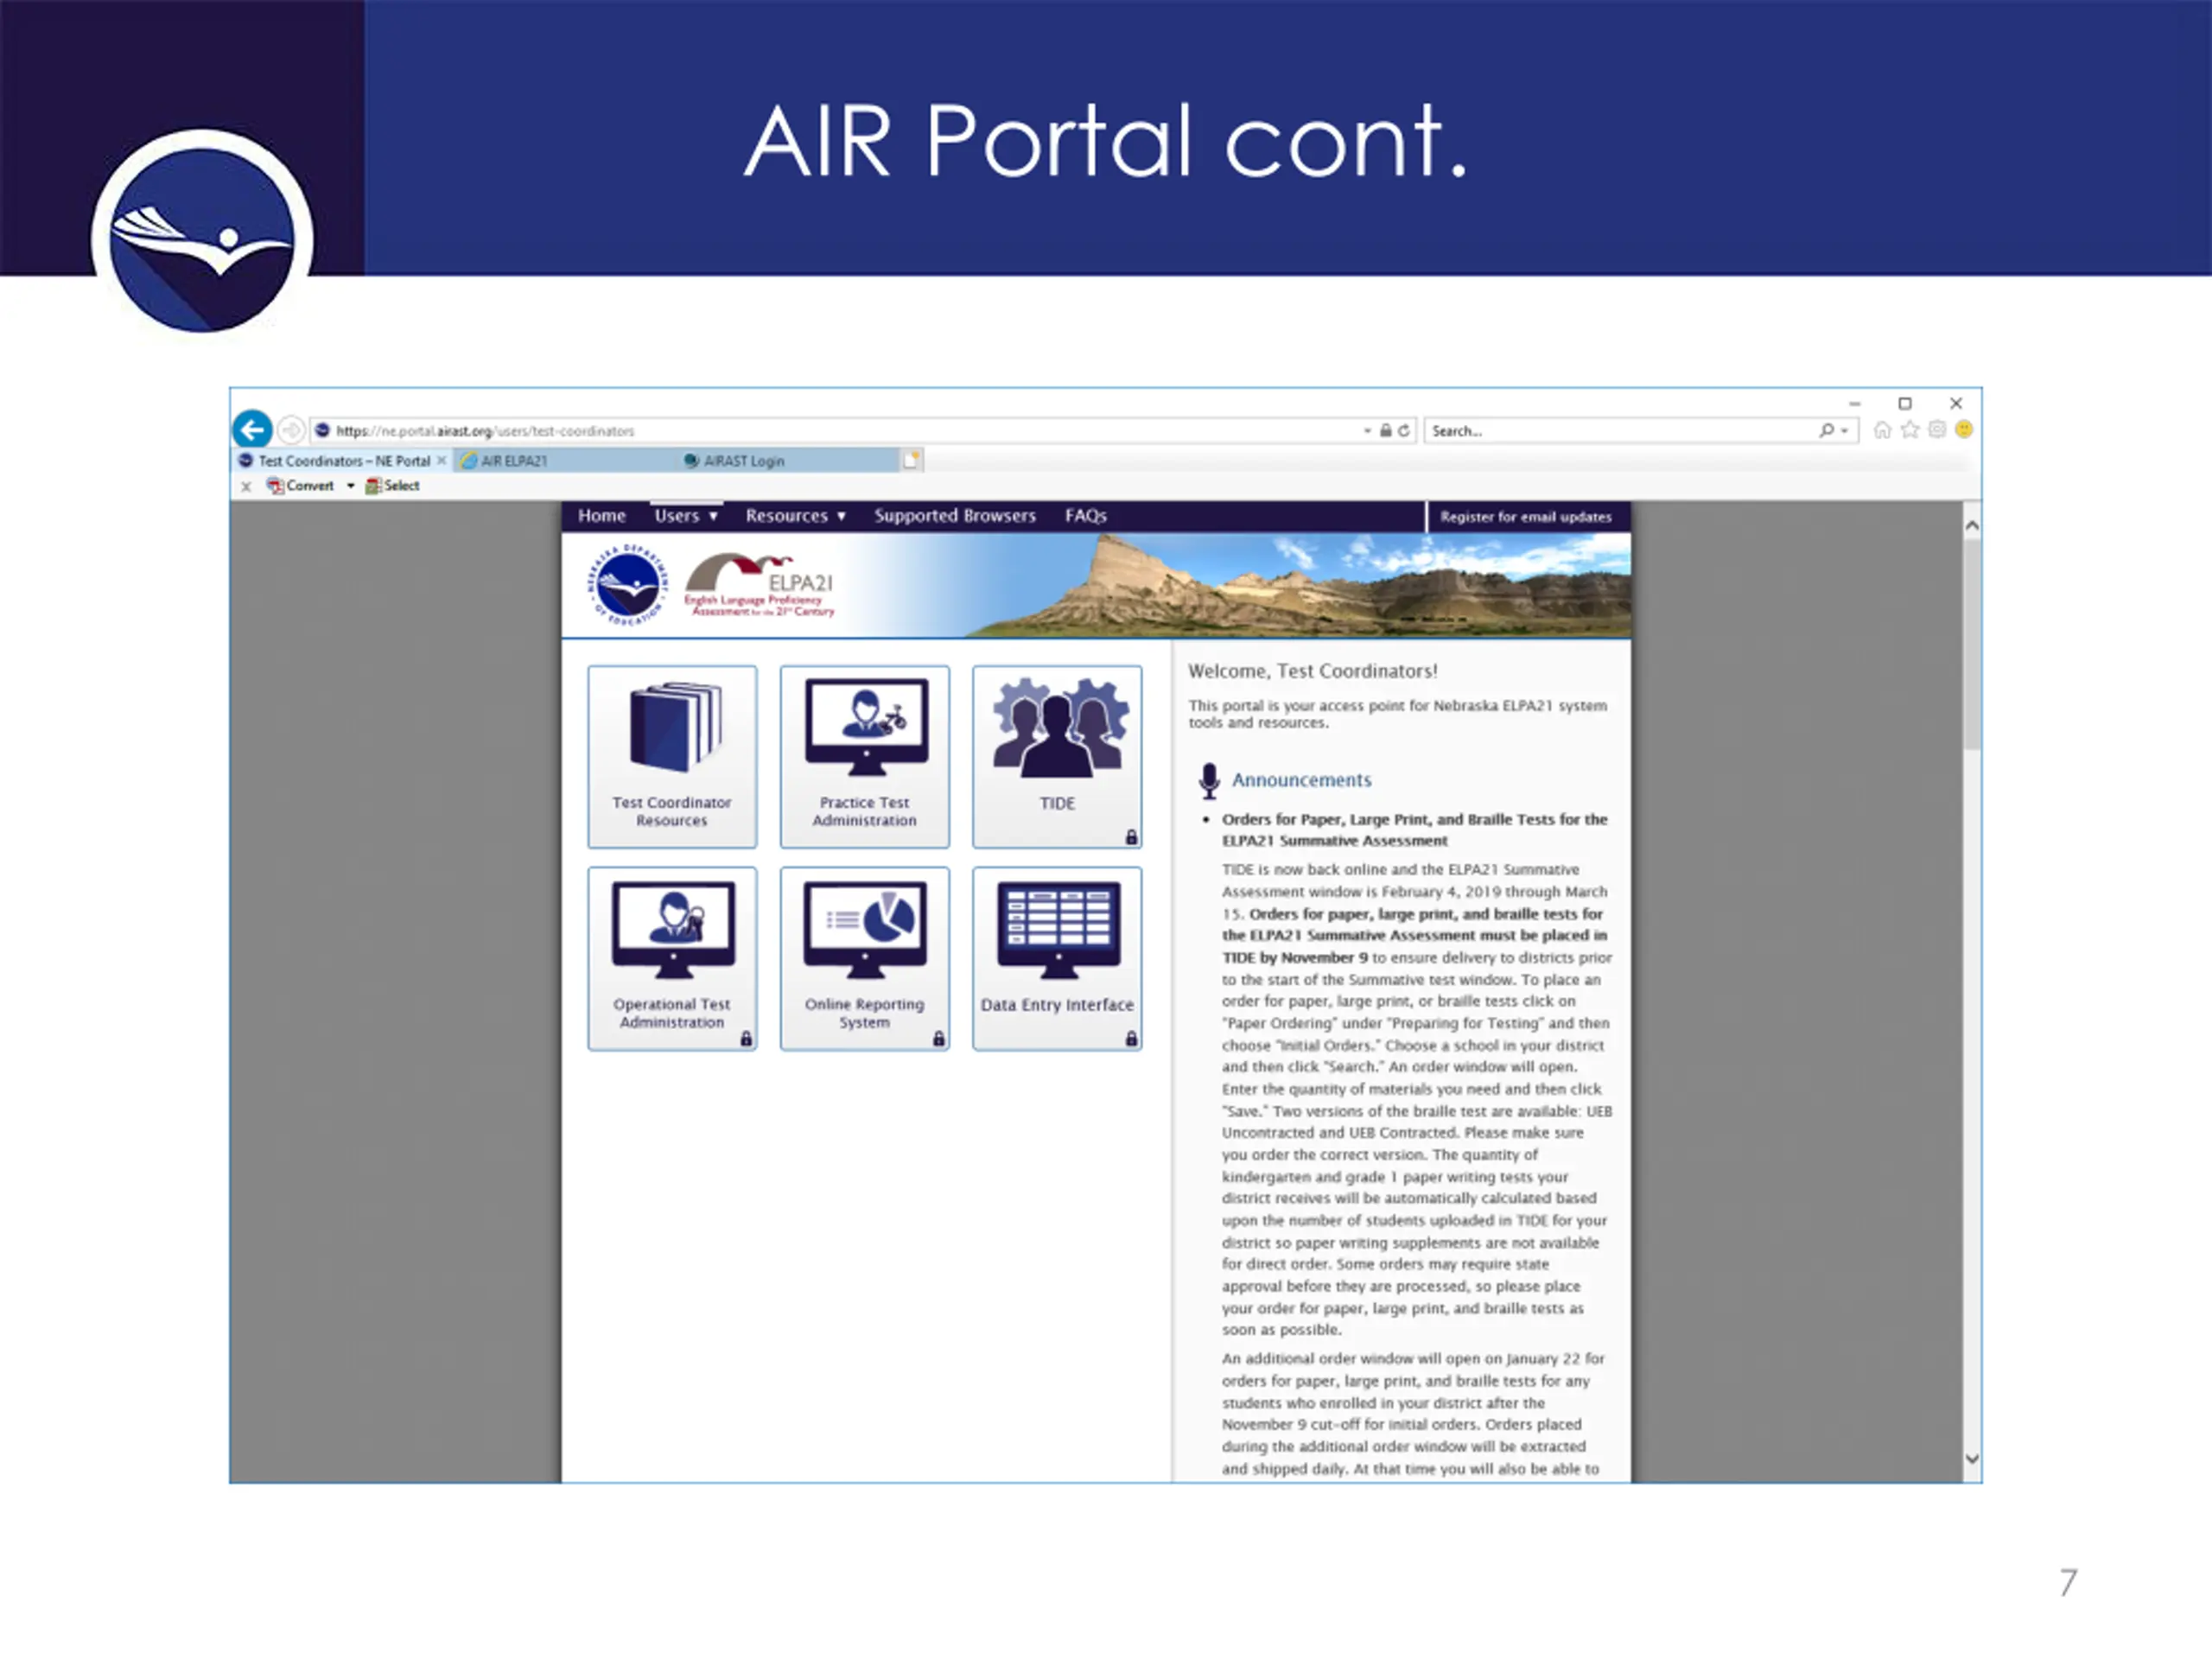Open the Operational Test Administration card
The height and width of the screenshot is (1659, 2212).
coord(672,958)
